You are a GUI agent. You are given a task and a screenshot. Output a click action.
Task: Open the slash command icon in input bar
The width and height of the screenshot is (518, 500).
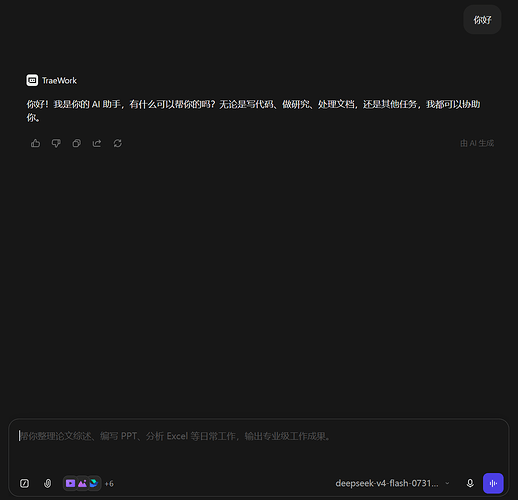[x=24, y=483]
